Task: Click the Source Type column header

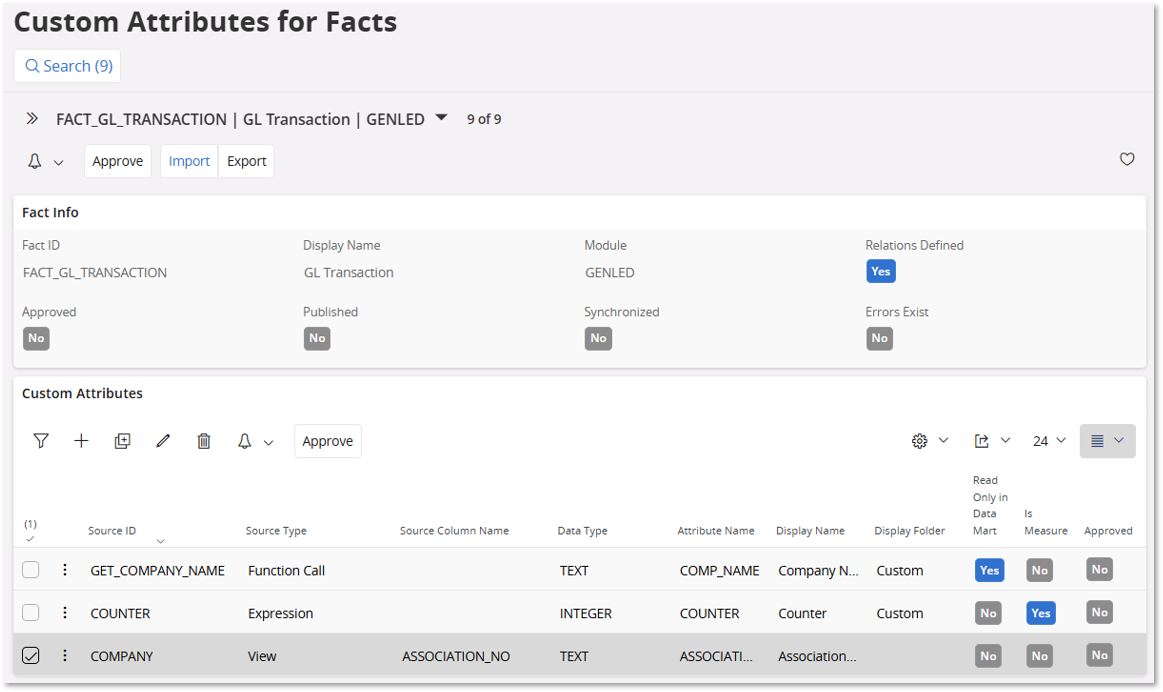Action: click(276, 531)
